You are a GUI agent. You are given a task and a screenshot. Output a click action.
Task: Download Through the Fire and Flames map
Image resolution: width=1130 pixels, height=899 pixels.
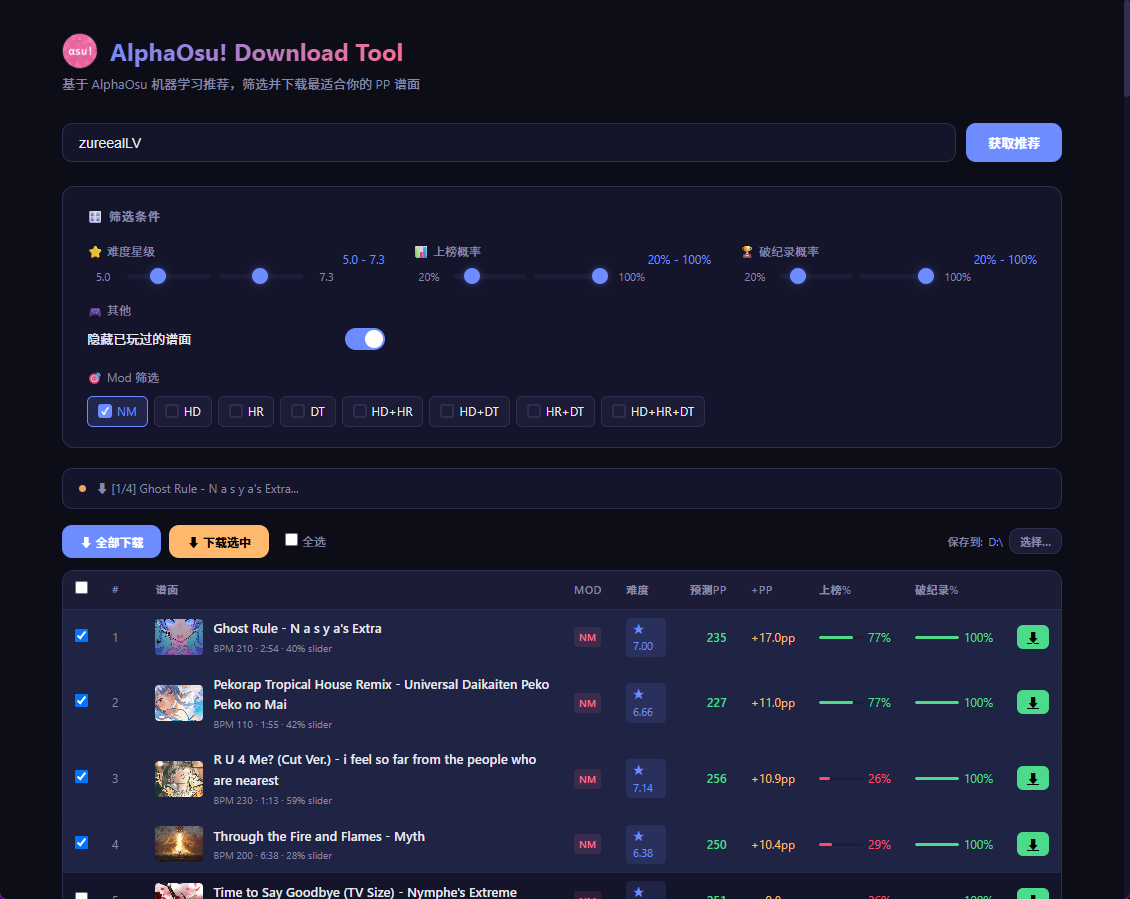pos(1032,844)
